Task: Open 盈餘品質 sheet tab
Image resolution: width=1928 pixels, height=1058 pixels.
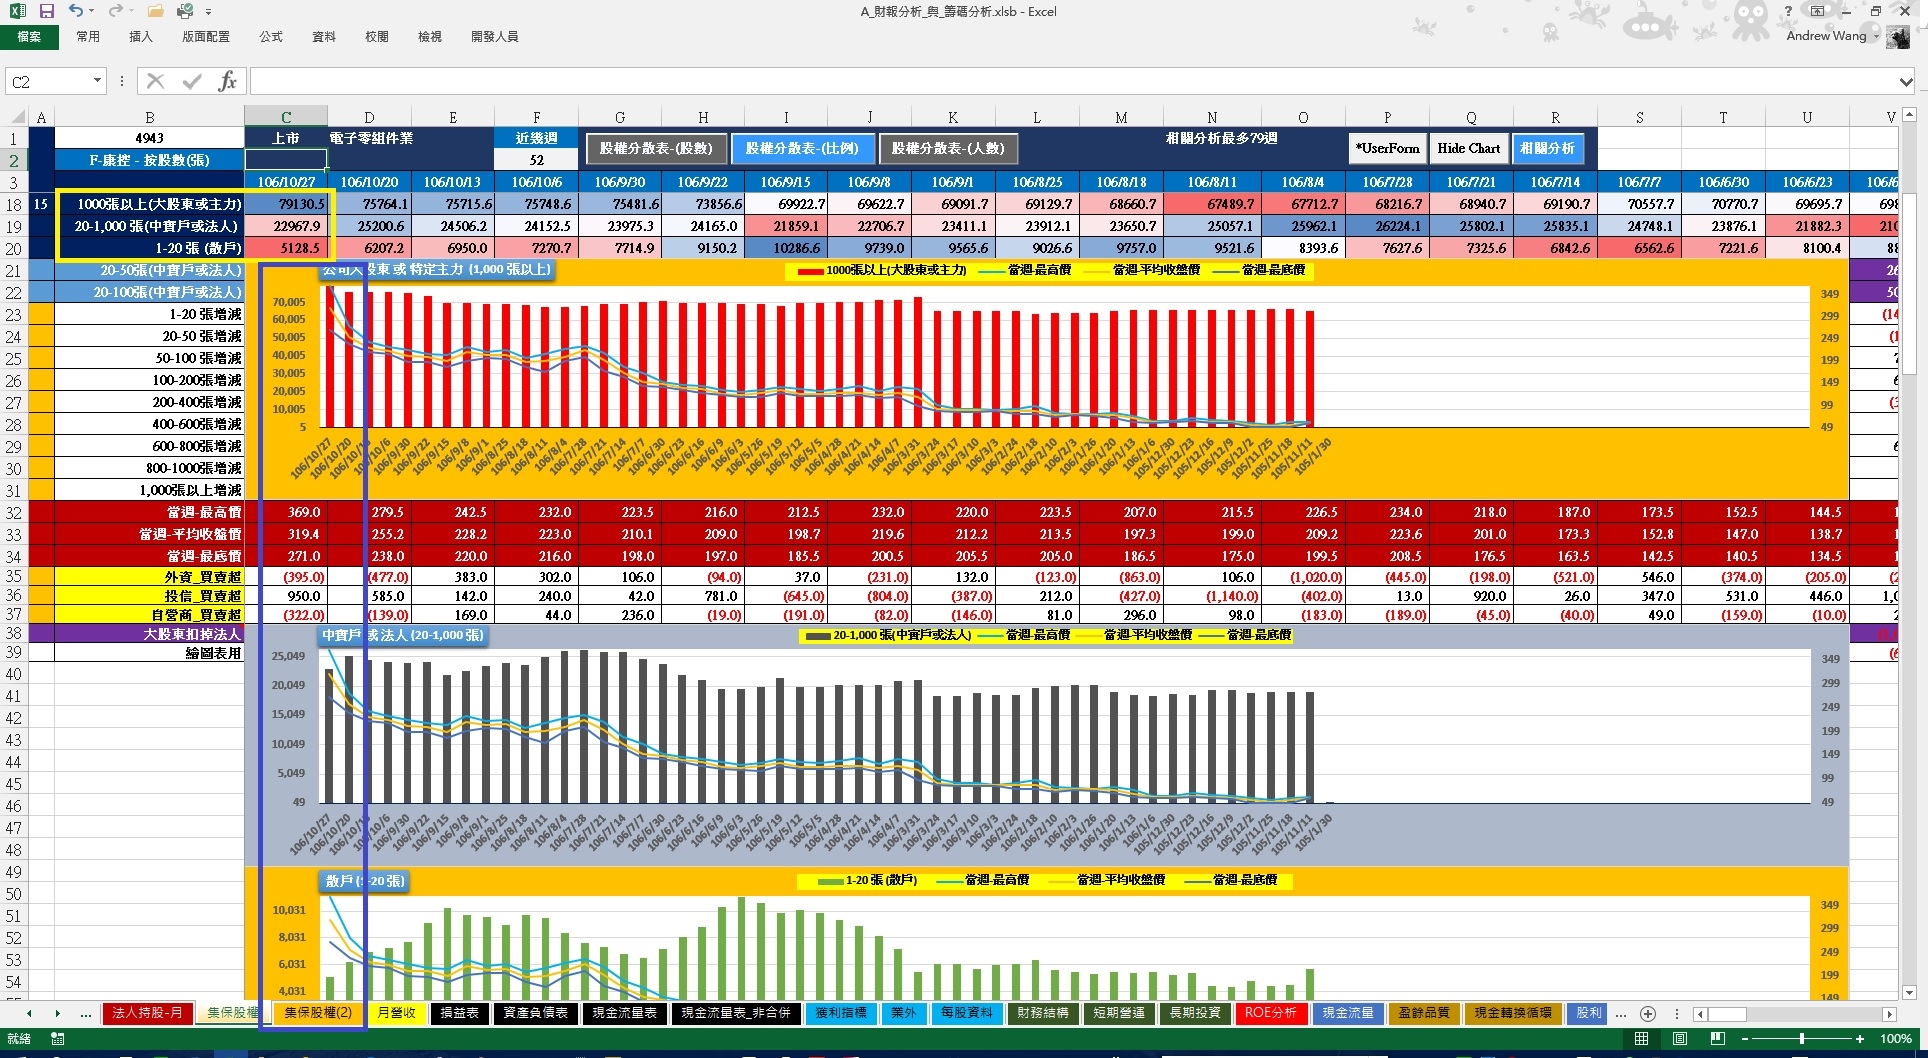Action: pyautogui.click(x=1424, y=1013)
